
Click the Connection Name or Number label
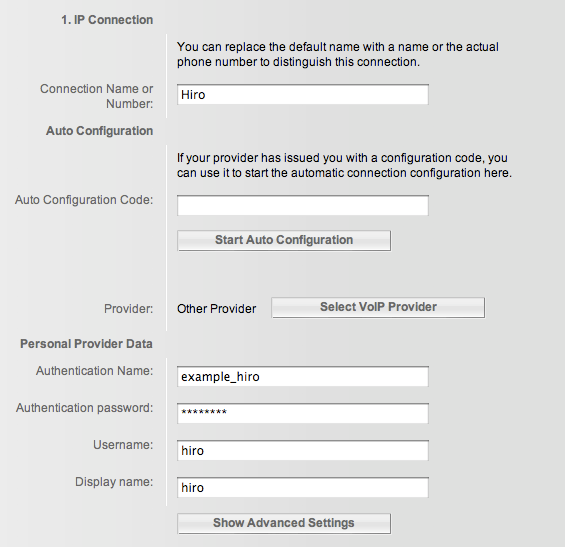(x=97, y=96)
